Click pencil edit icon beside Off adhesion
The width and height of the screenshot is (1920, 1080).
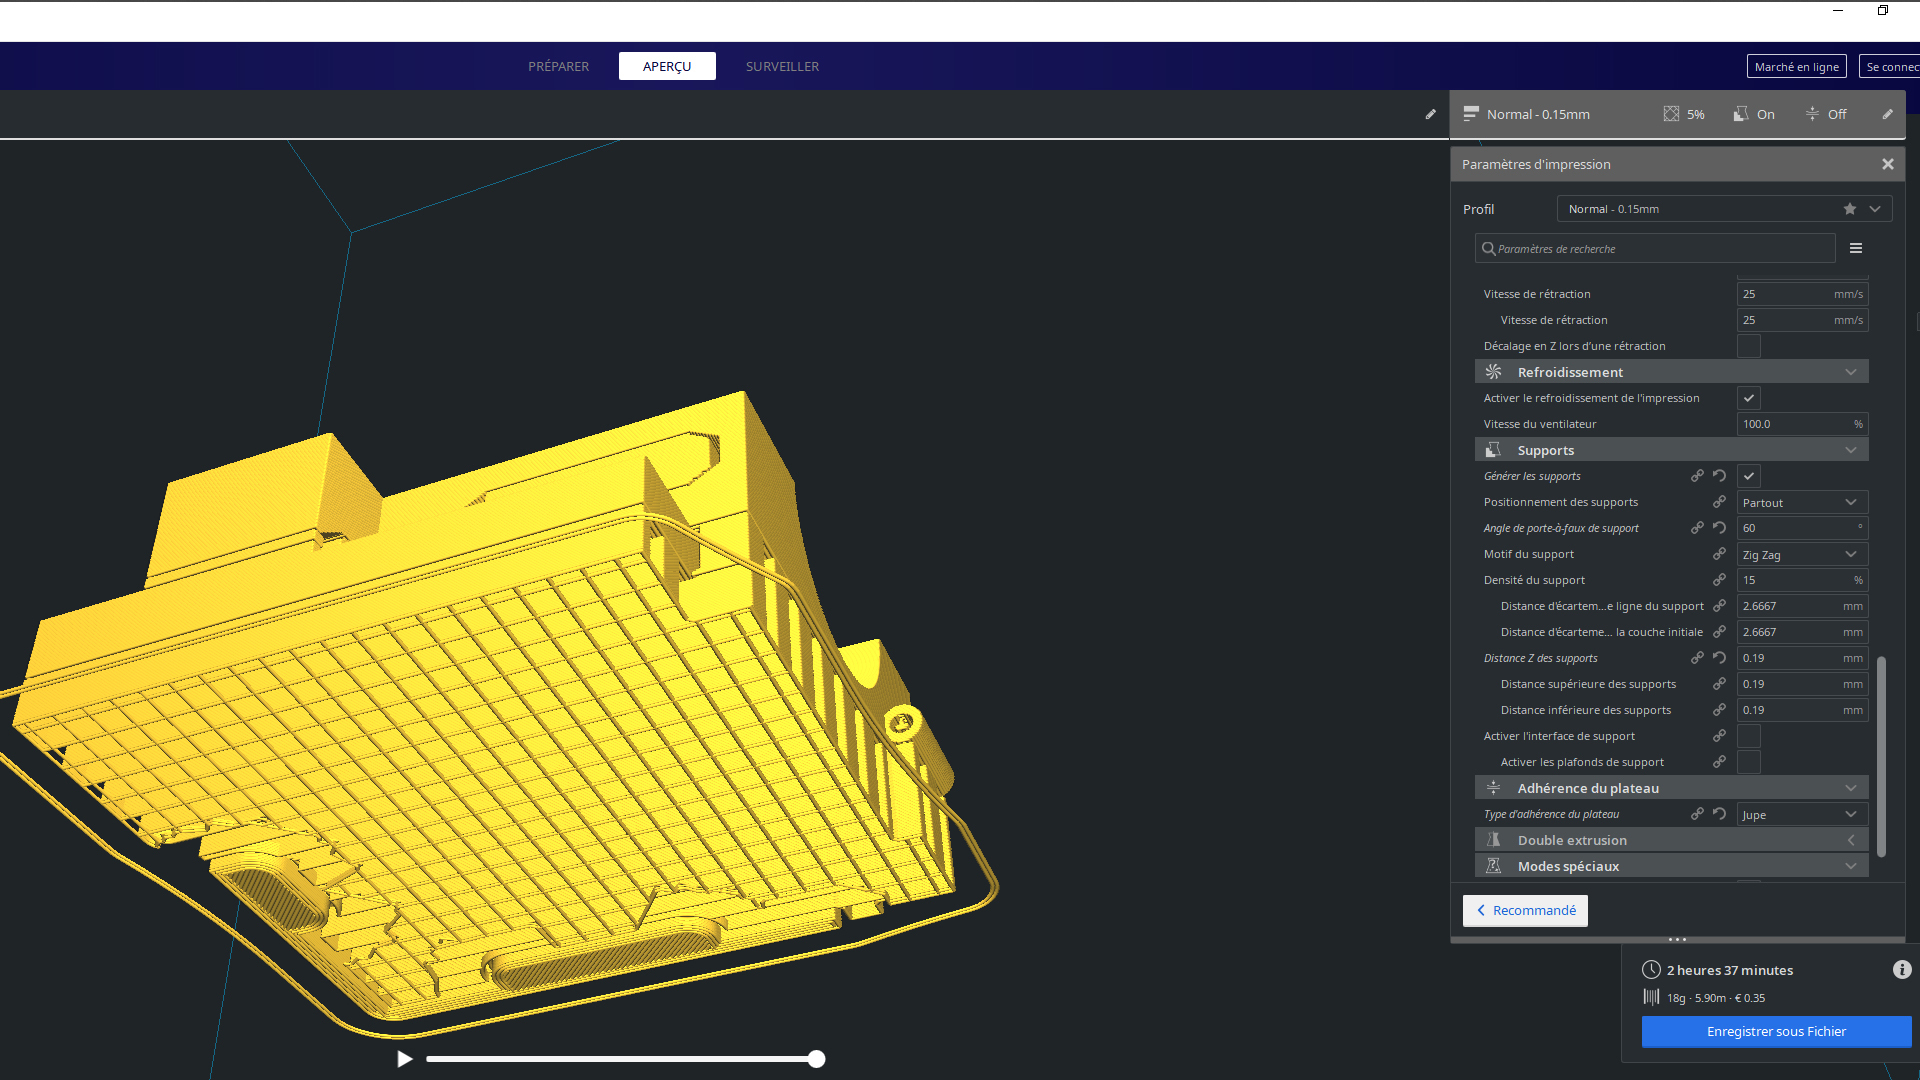(x=1887, y=114)
